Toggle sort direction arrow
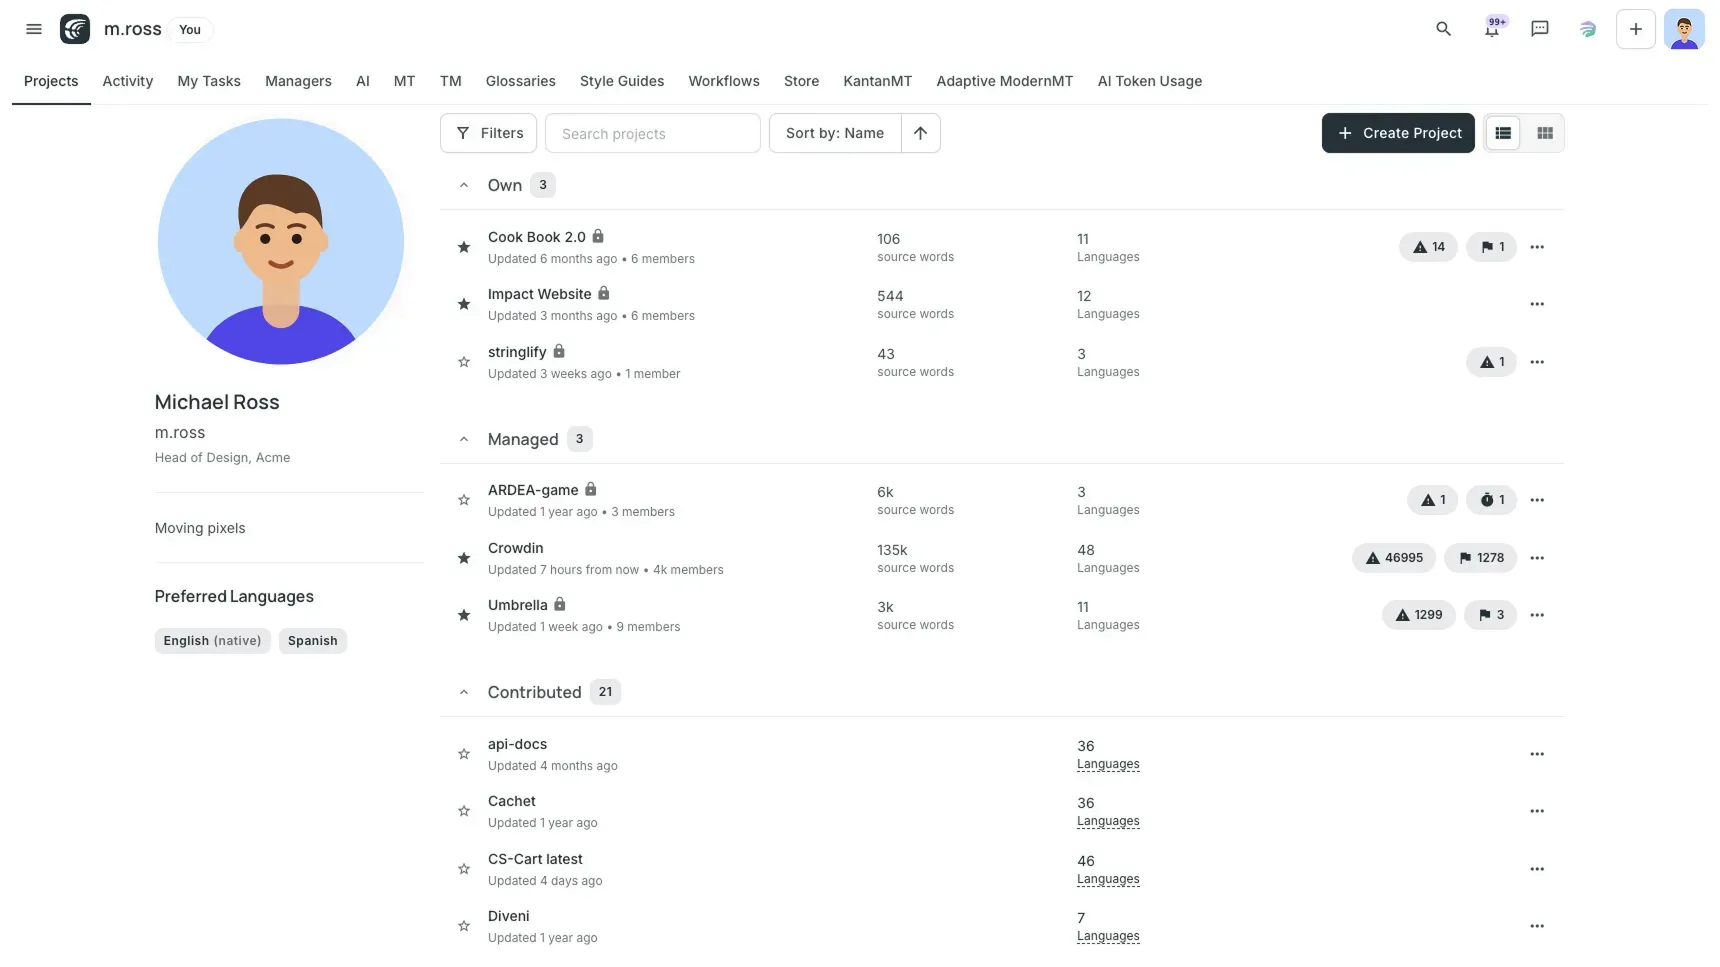 (920, 133)
